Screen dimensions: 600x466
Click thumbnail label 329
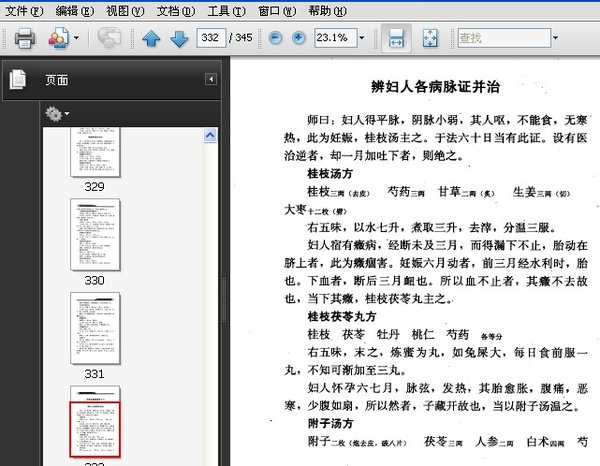click(x=95, y=187)
